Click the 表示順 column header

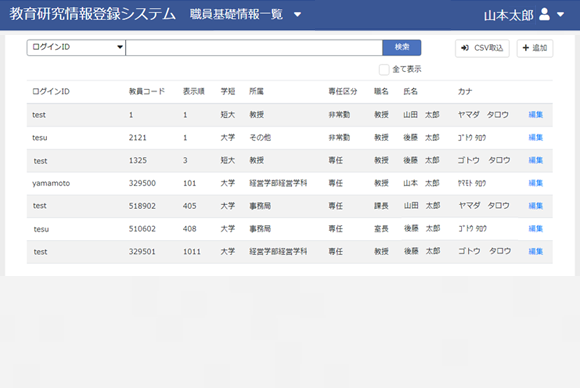tap(194, 91)
